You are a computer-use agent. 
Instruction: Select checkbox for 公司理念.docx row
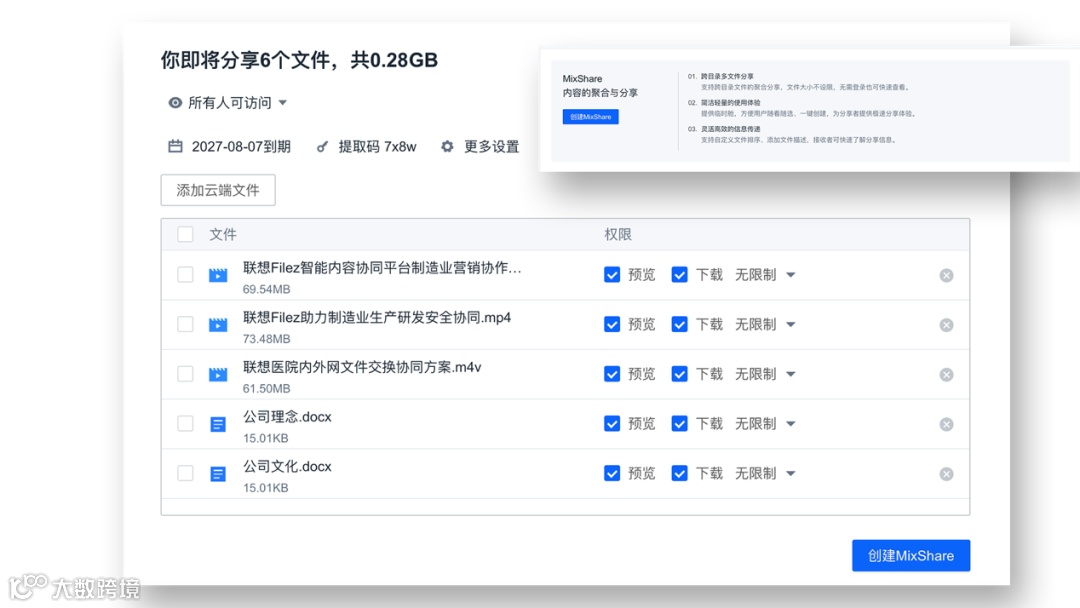185,423
